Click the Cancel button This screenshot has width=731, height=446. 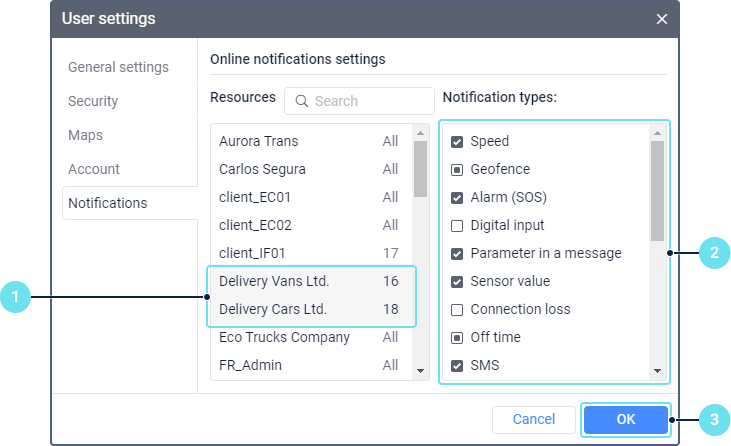(x=533, y=420)
